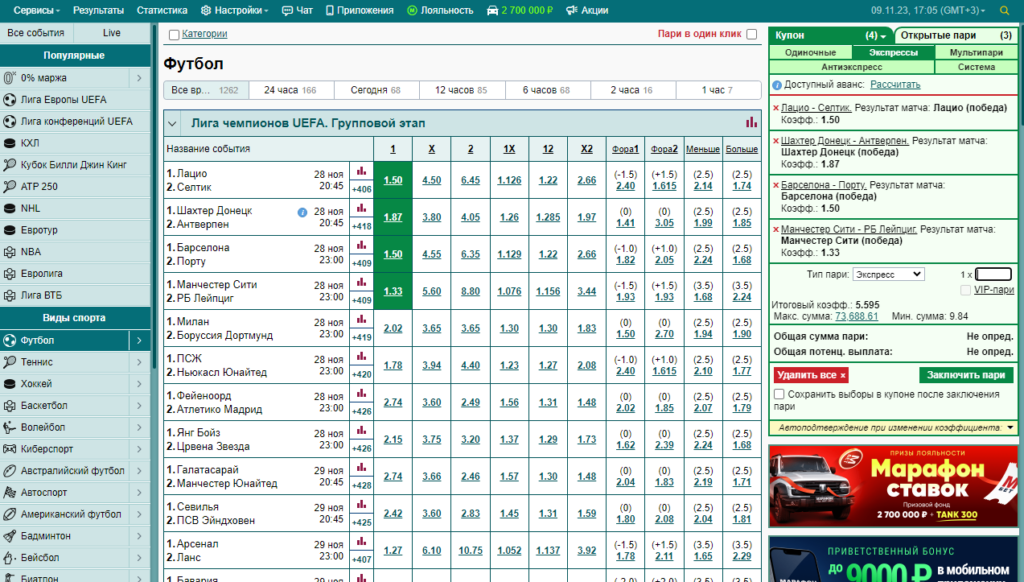Expand Купон (4) dropdown arrow
The width and height of the screenshot is (1024, 582).
882,37
